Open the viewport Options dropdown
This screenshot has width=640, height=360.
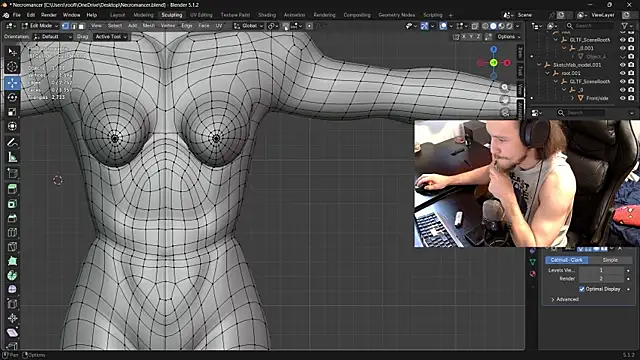click(x=509, y=37)
